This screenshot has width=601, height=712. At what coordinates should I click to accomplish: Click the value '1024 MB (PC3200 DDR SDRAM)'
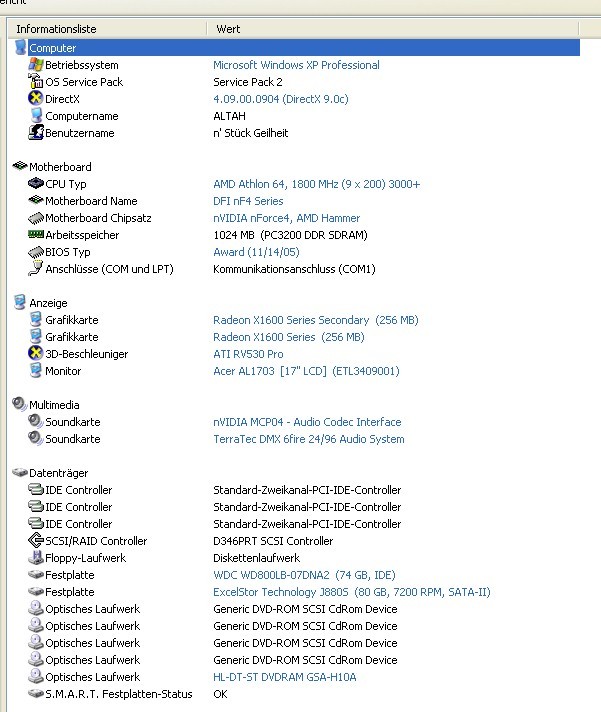290,235
